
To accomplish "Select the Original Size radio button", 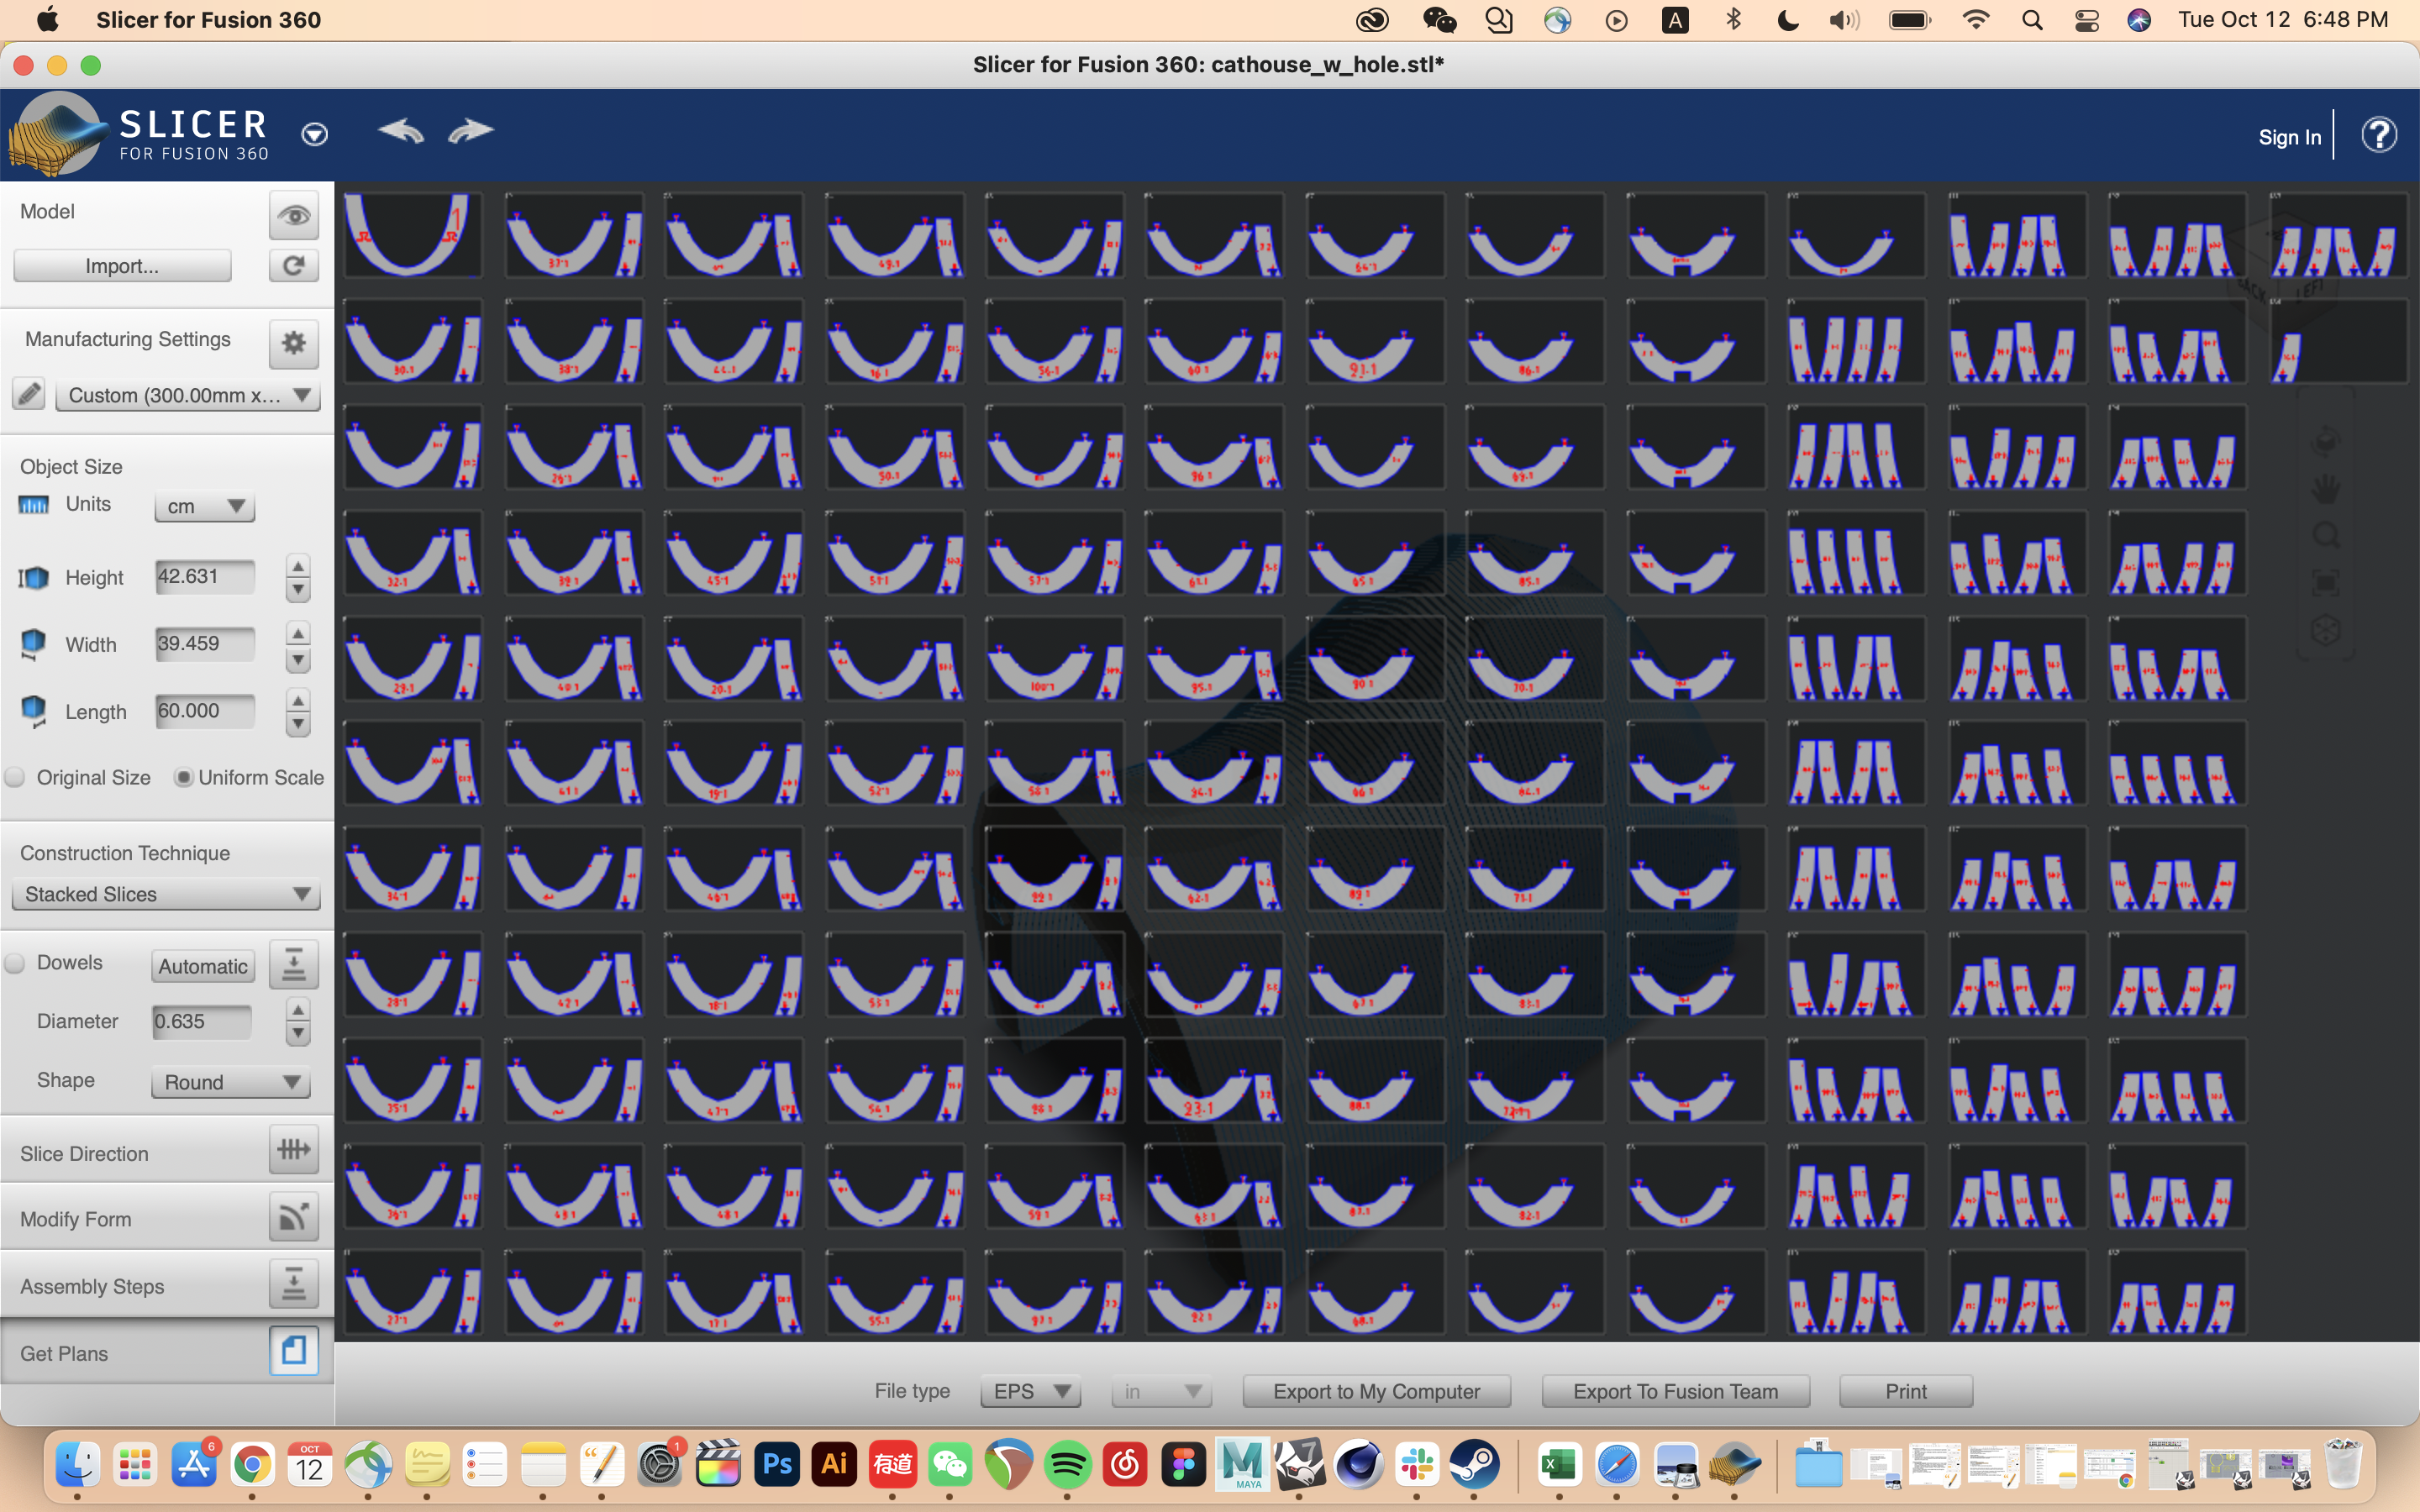I will [x=15, y=778].
